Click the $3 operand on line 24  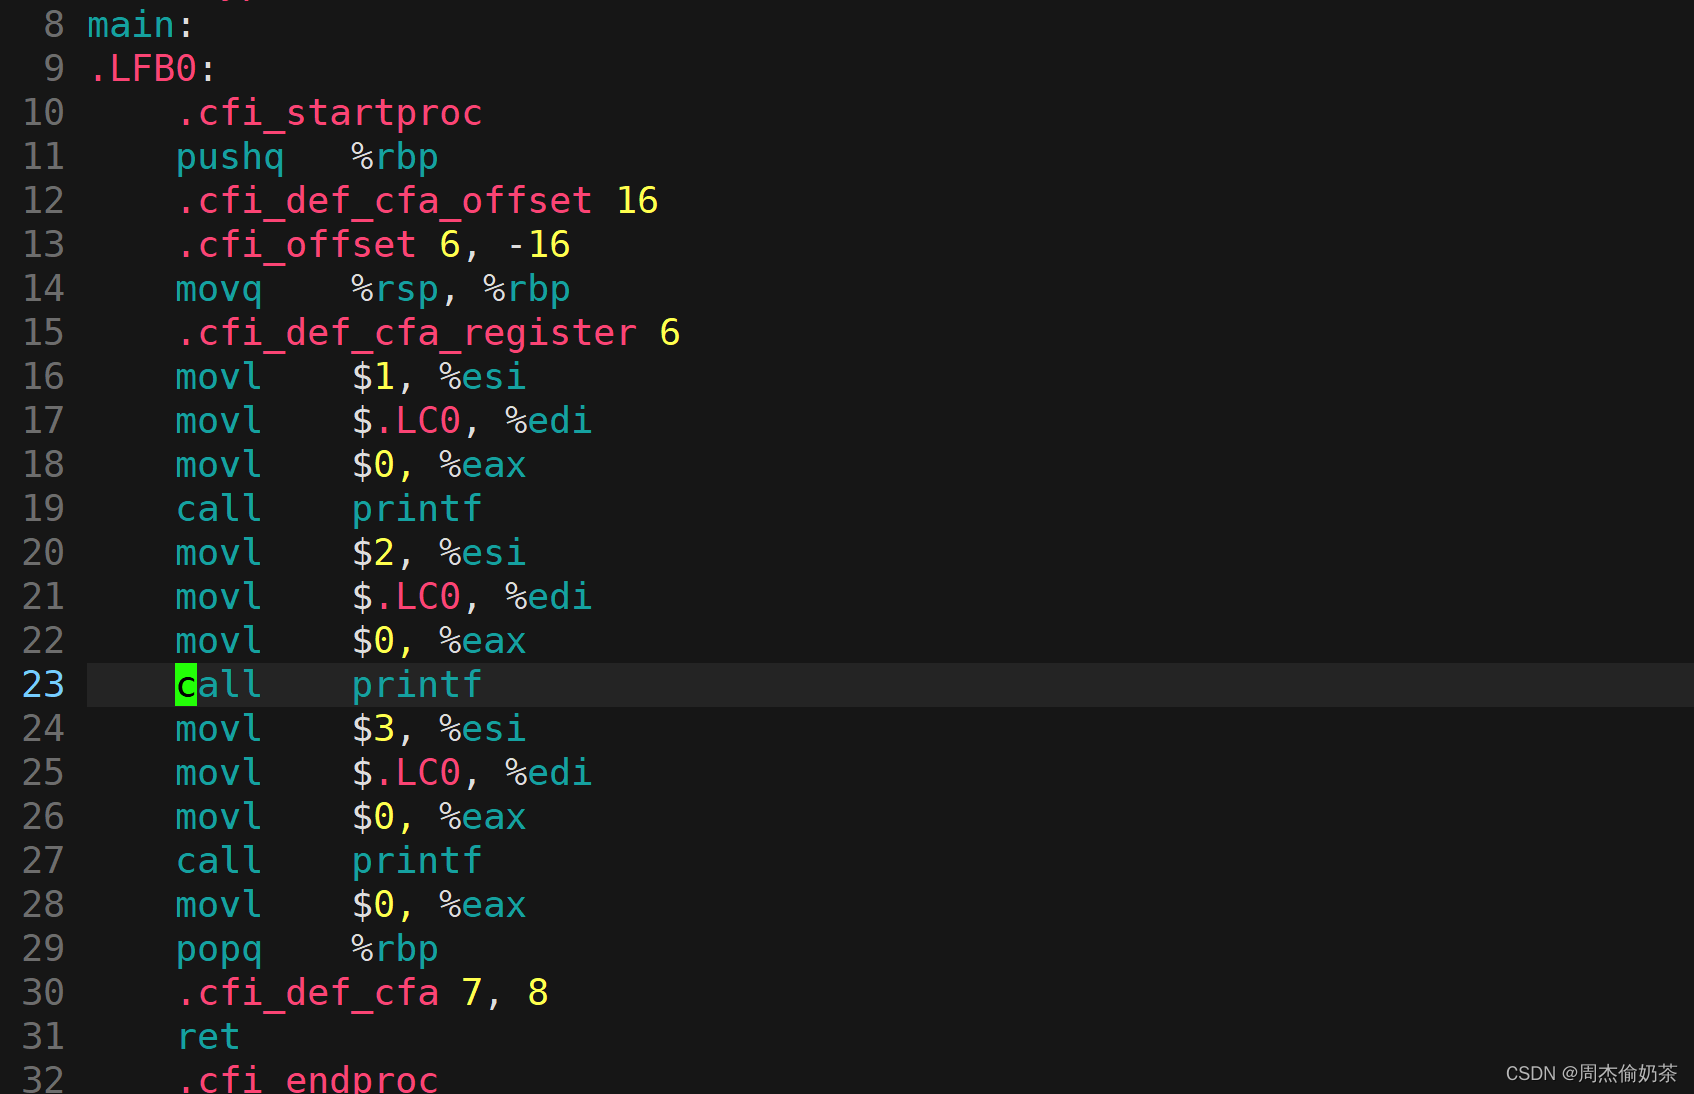(x=374, y=729)
